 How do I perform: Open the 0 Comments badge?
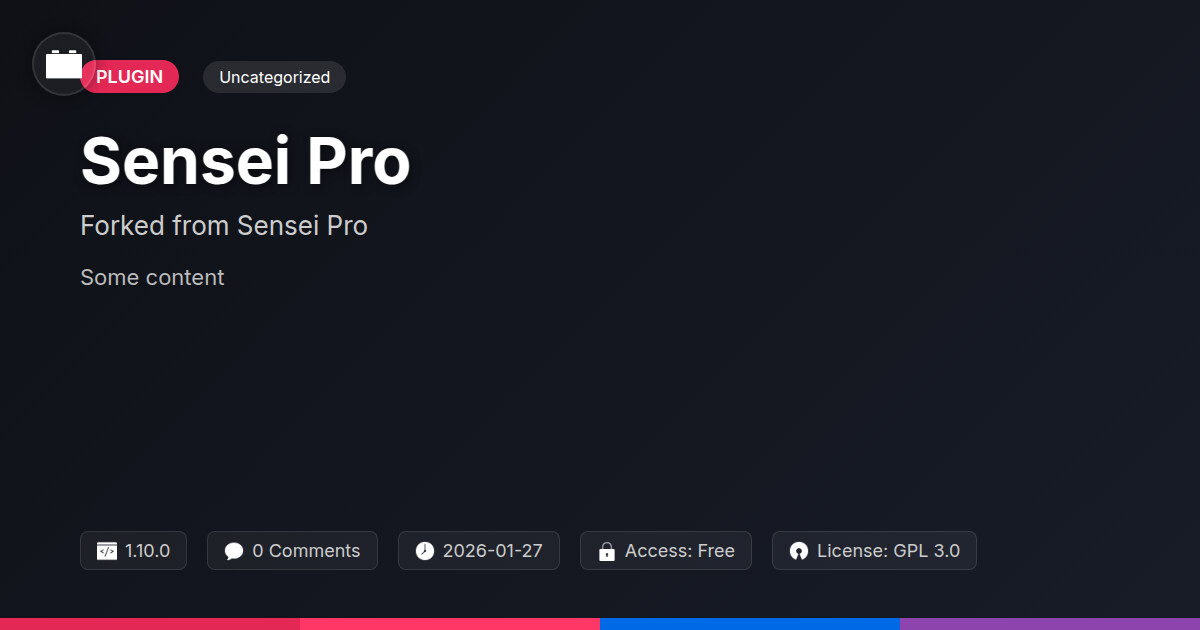292,551
